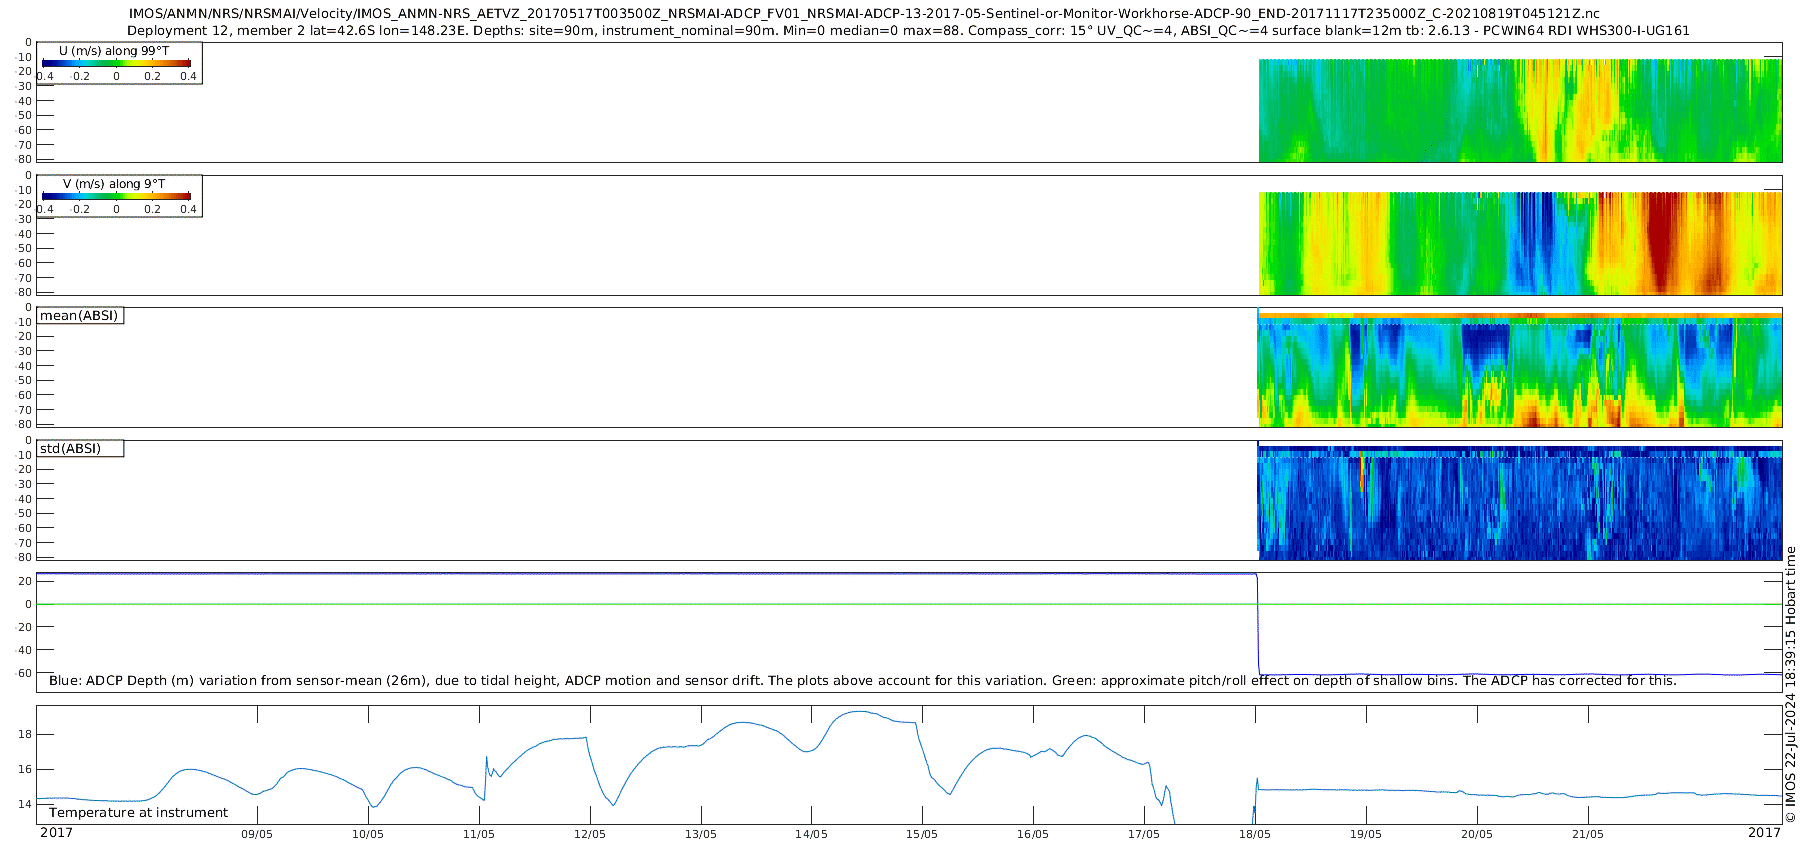This screenshot has height=850, width=1800.
Task: Click the 18/05 date tick label
Action: point(1255,835)
